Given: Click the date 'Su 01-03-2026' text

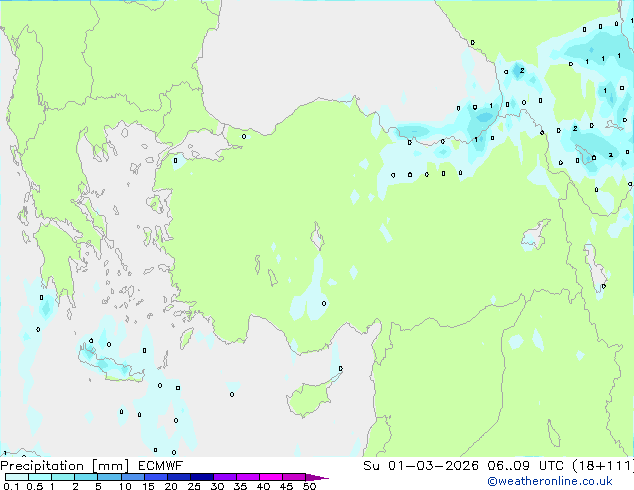Looking at the screenshot, I should pos(421,466).
